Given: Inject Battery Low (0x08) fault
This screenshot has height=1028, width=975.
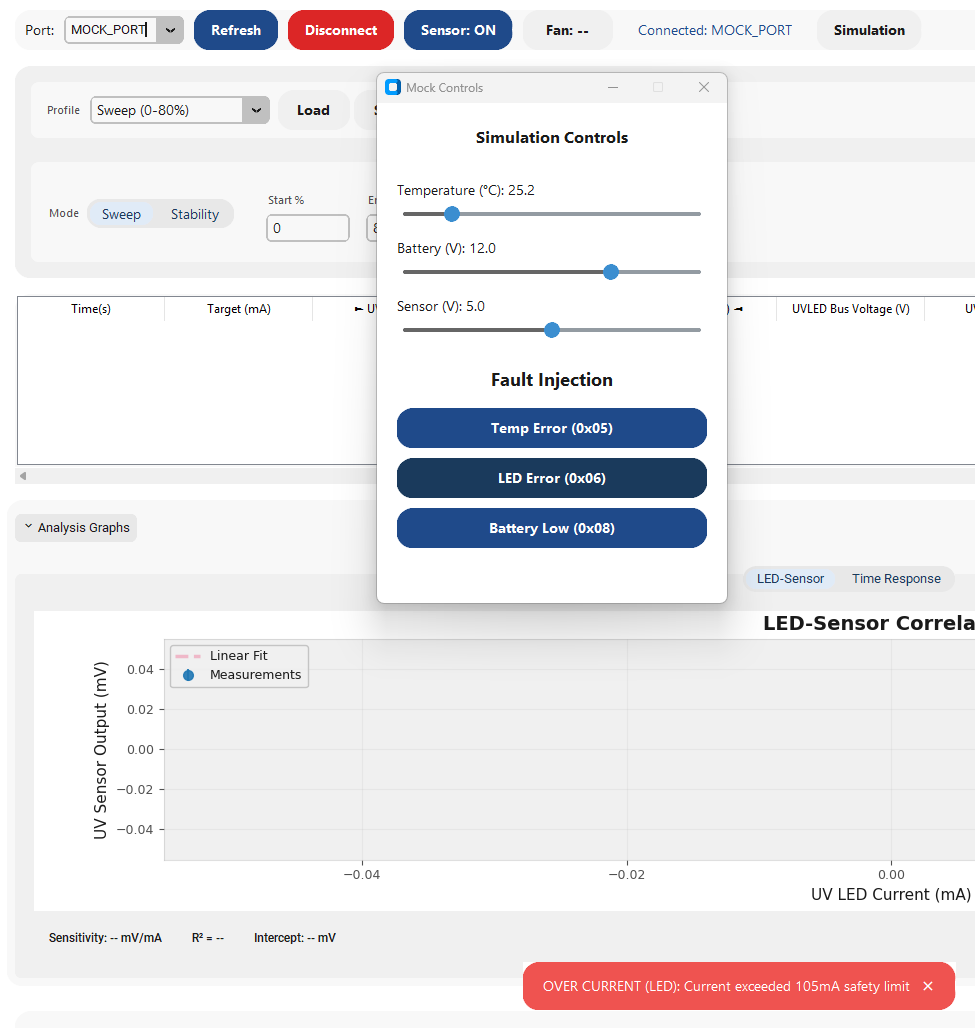Looking at the screenshot, I should [x=551, y=528].
